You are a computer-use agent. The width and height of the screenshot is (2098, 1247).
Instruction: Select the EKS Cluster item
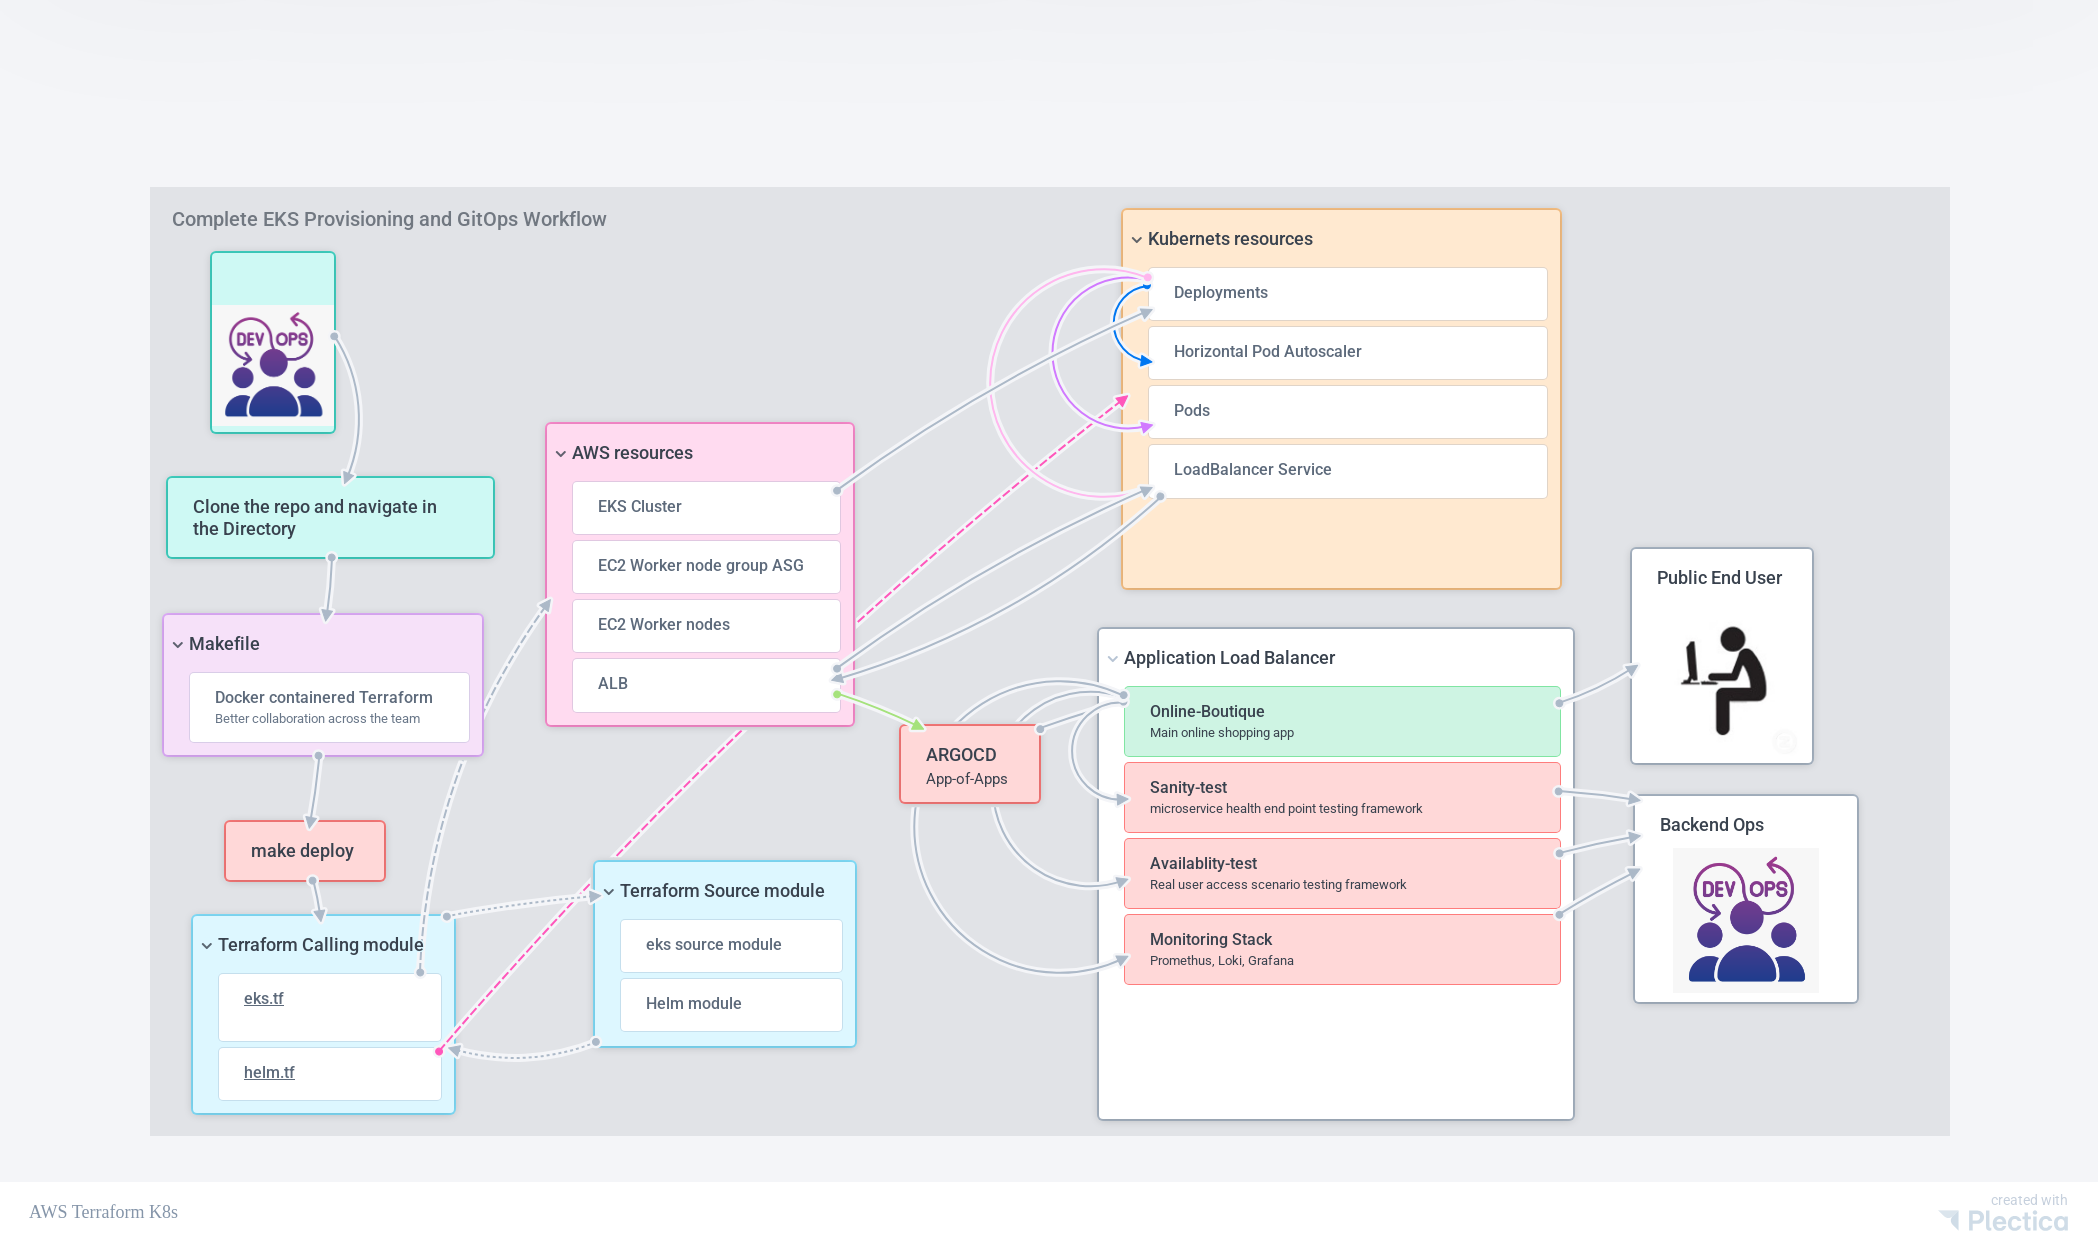[705, 507]
